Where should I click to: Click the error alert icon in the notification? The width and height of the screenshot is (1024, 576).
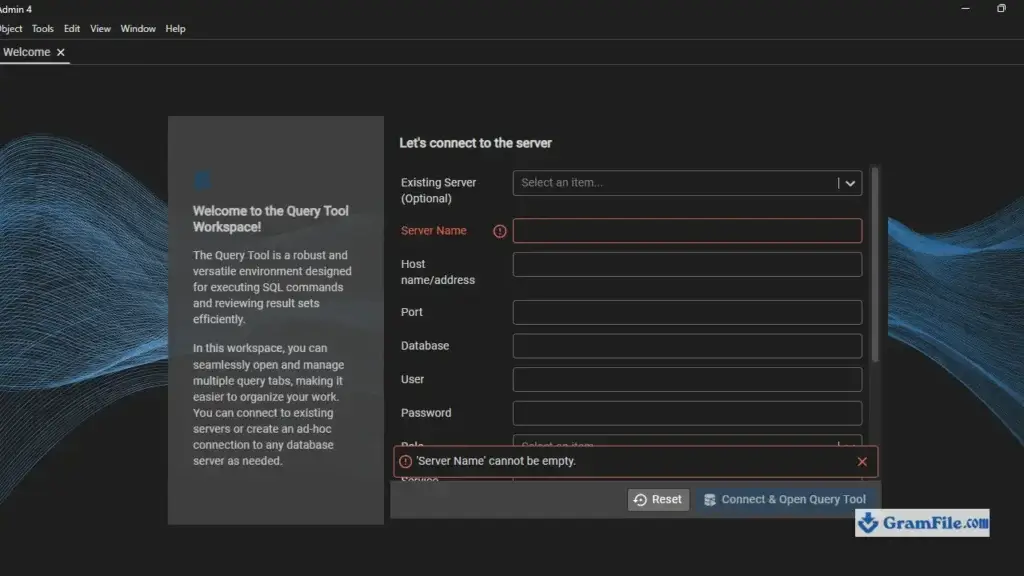pyautogui.click(x=406, y=462)
